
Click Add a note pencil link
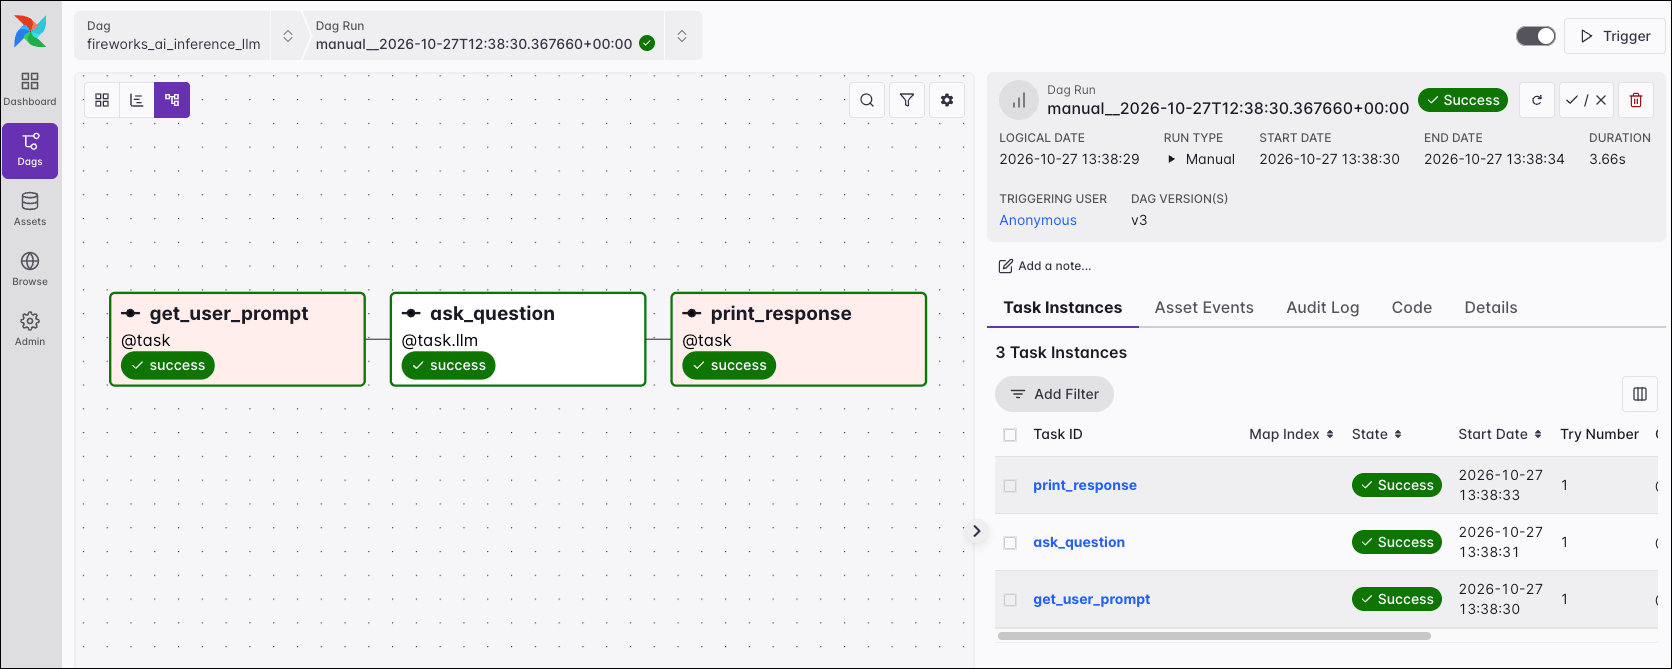[1045, 266]
